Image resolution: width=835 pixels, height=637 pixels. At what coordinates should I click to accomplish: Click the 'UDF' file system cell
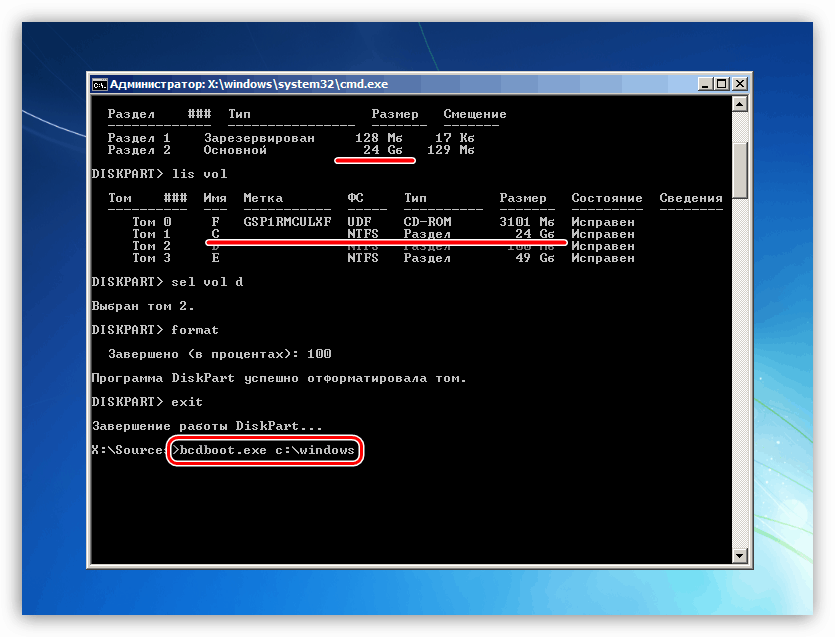(x=359, y=222)
